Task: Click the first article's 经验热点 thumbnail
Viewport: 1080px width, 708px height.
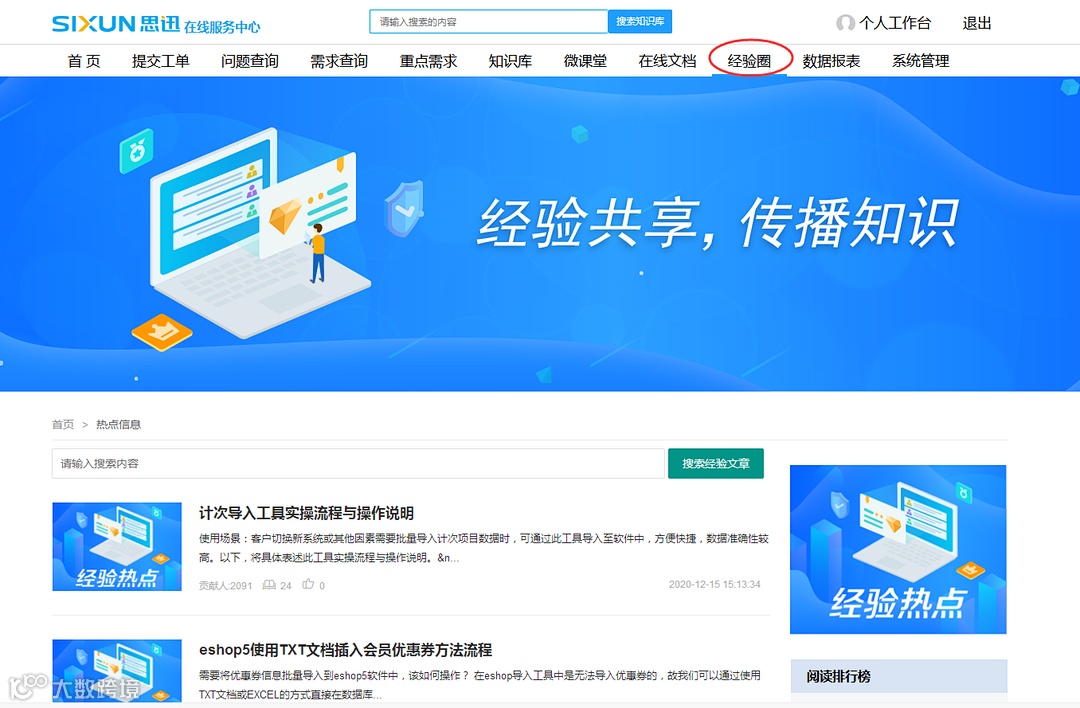Action: point(117,546)
